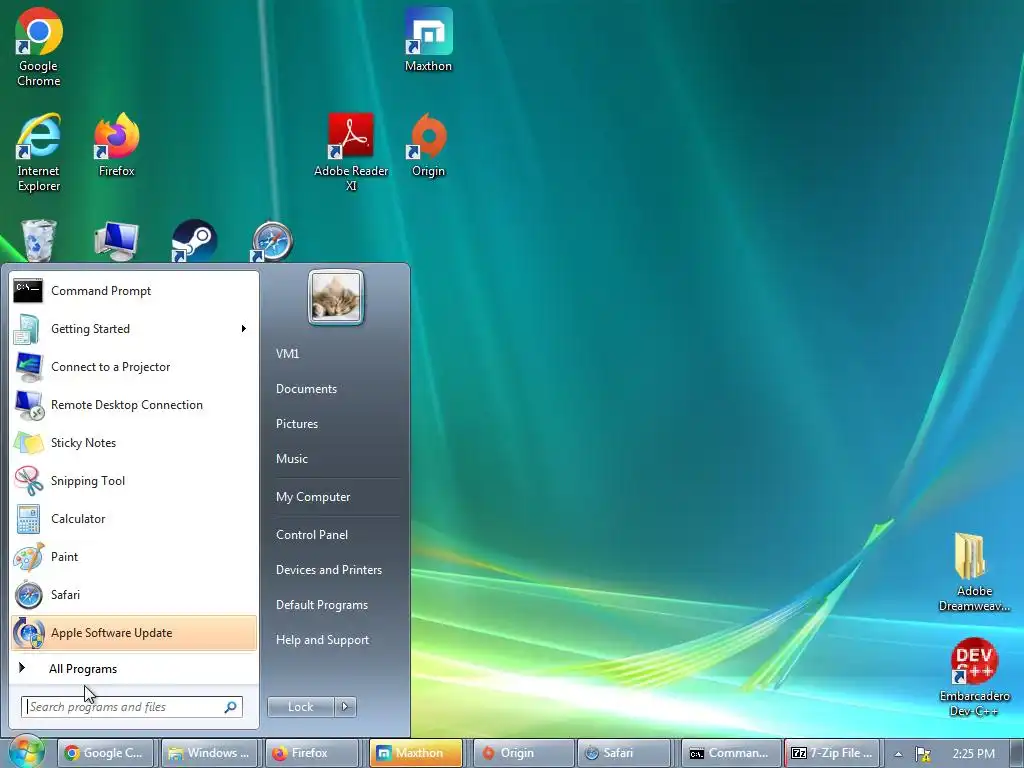Click the Snipping Tool scissors icon

[28, 481]
